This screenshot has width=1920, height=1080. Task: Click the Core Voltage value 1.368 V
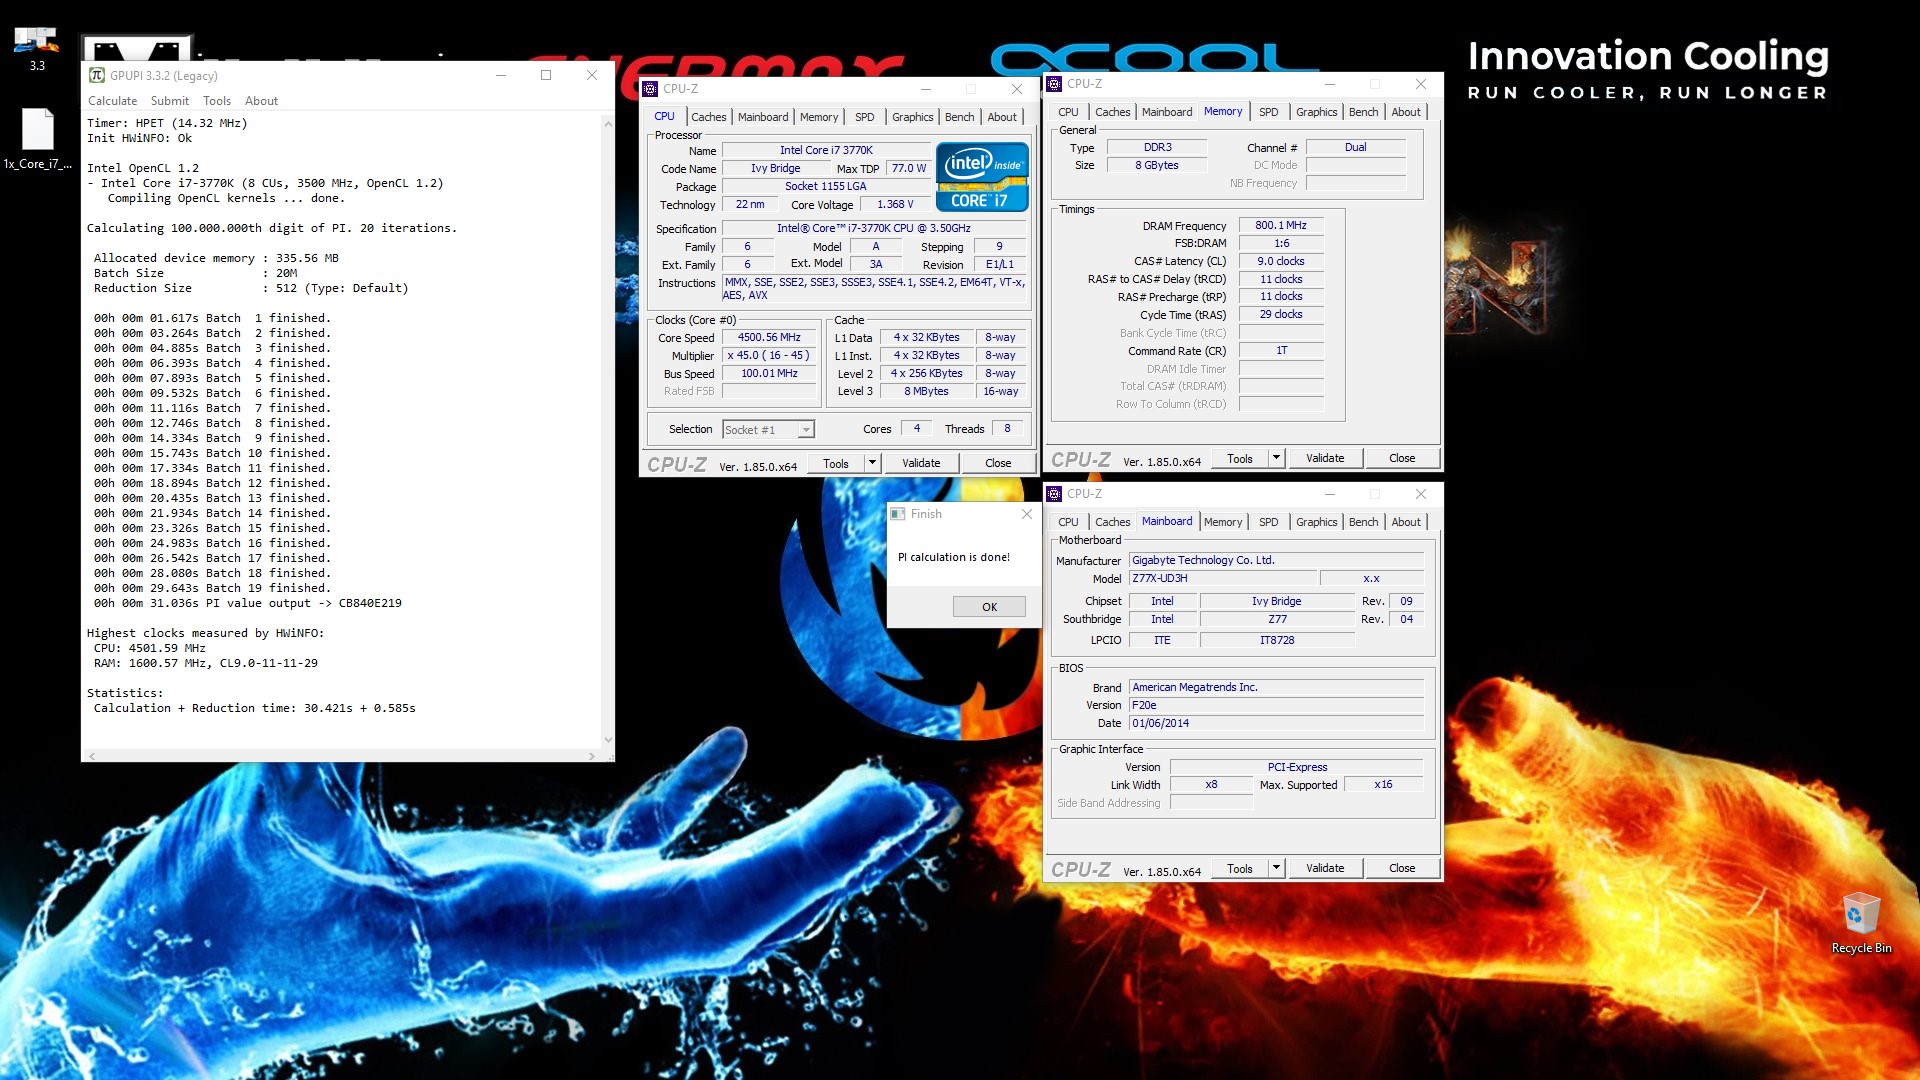895,205
